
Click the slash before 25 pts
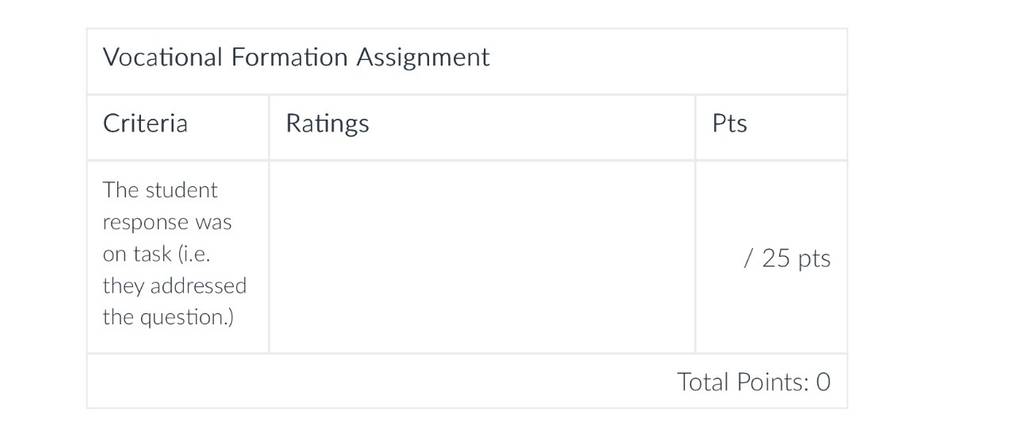(x=748, y=259)
